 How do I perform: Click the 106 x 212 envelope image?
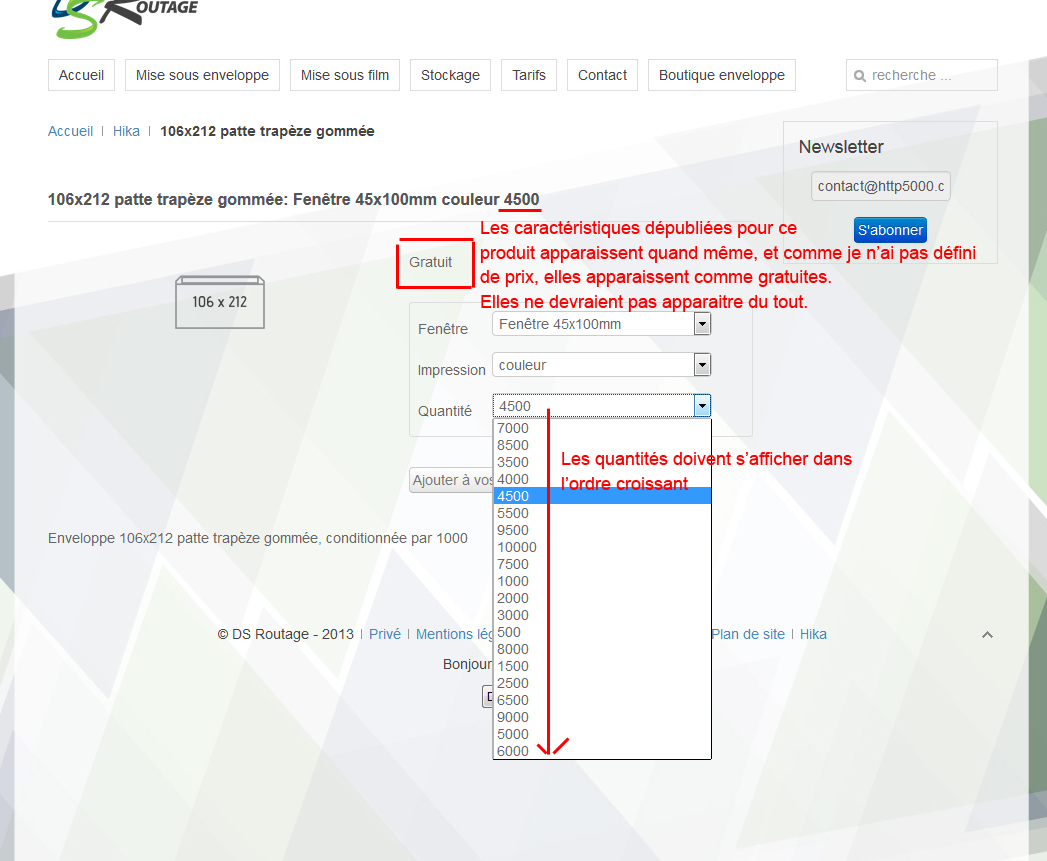coord(220,302)
